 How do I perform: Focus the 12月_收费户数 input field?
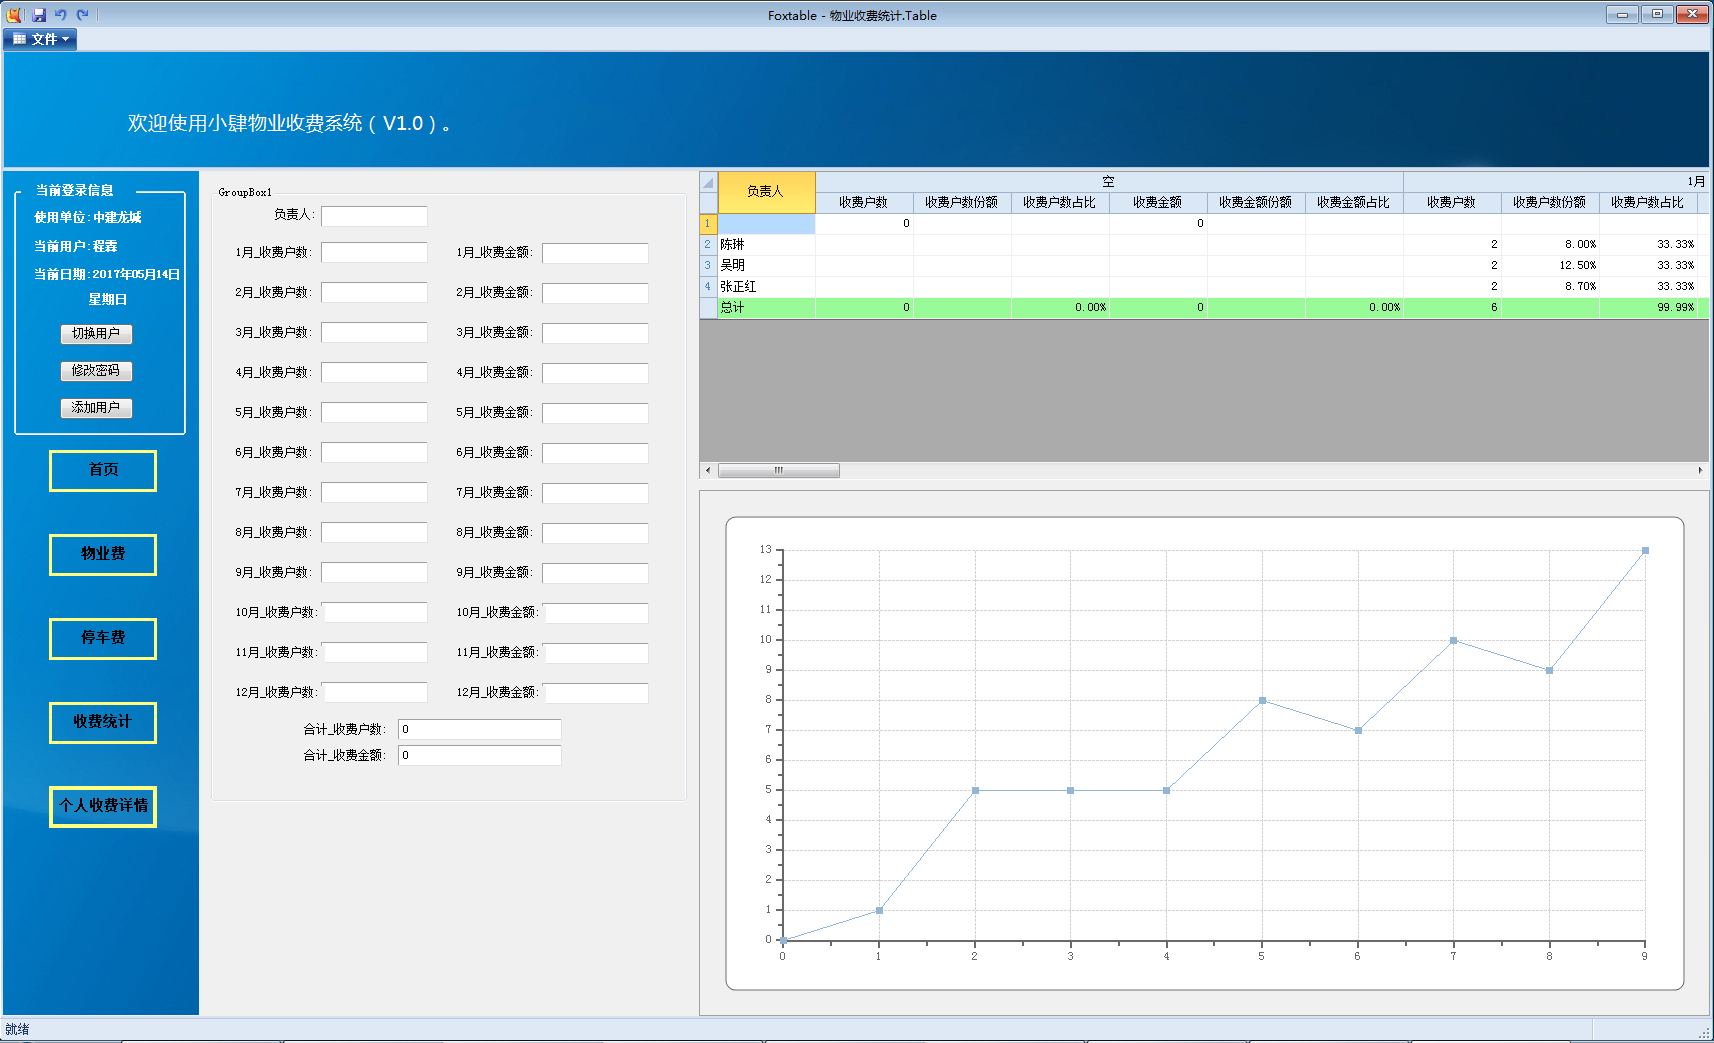click(375, 693)
